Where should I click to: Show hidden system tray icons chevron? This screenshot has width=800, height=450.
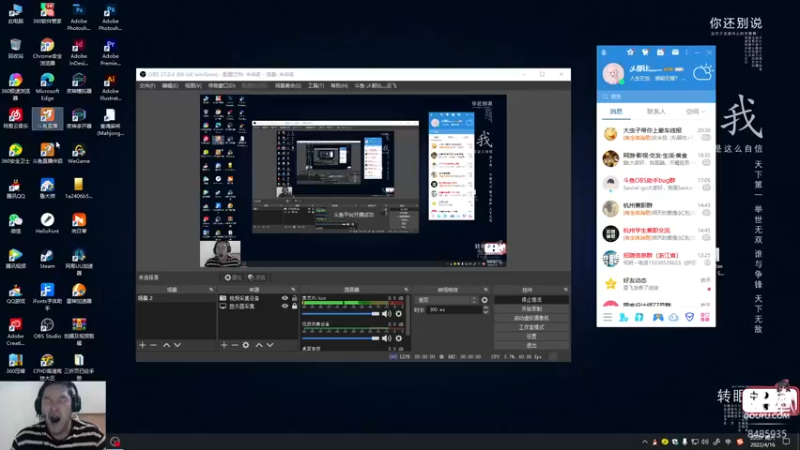pos(645,442)
